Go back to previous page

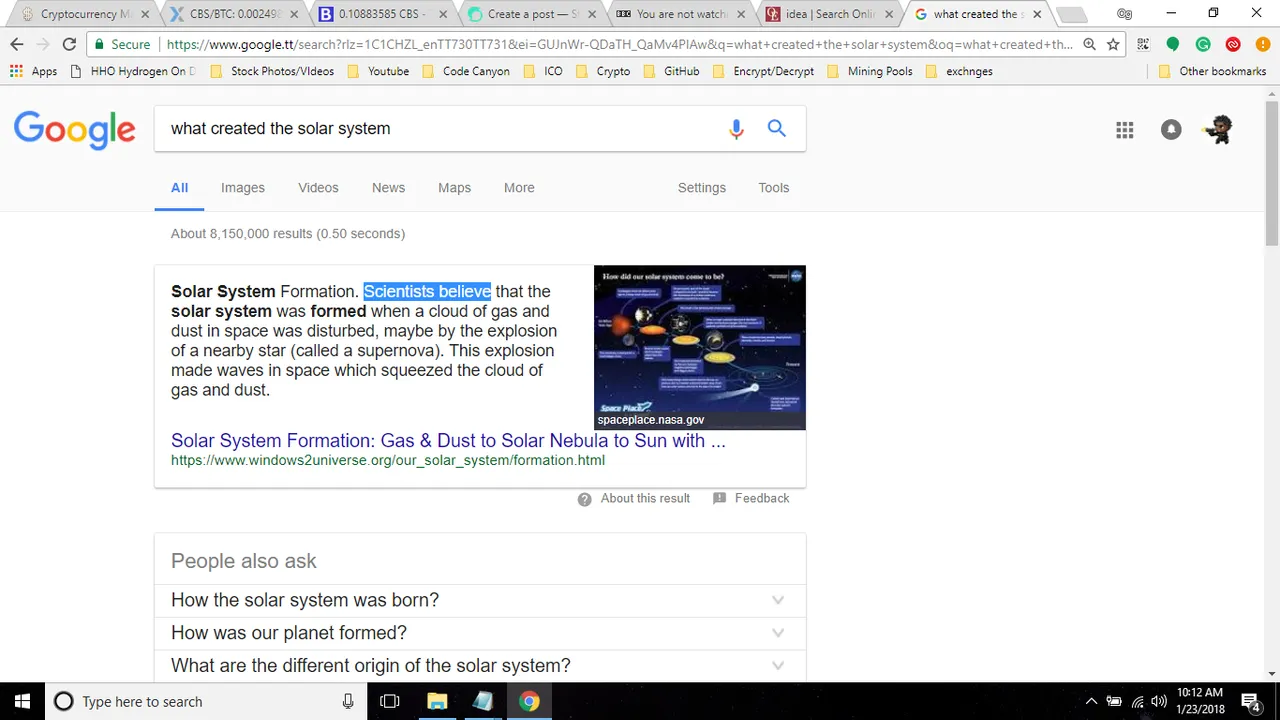(x=17, y=44)
